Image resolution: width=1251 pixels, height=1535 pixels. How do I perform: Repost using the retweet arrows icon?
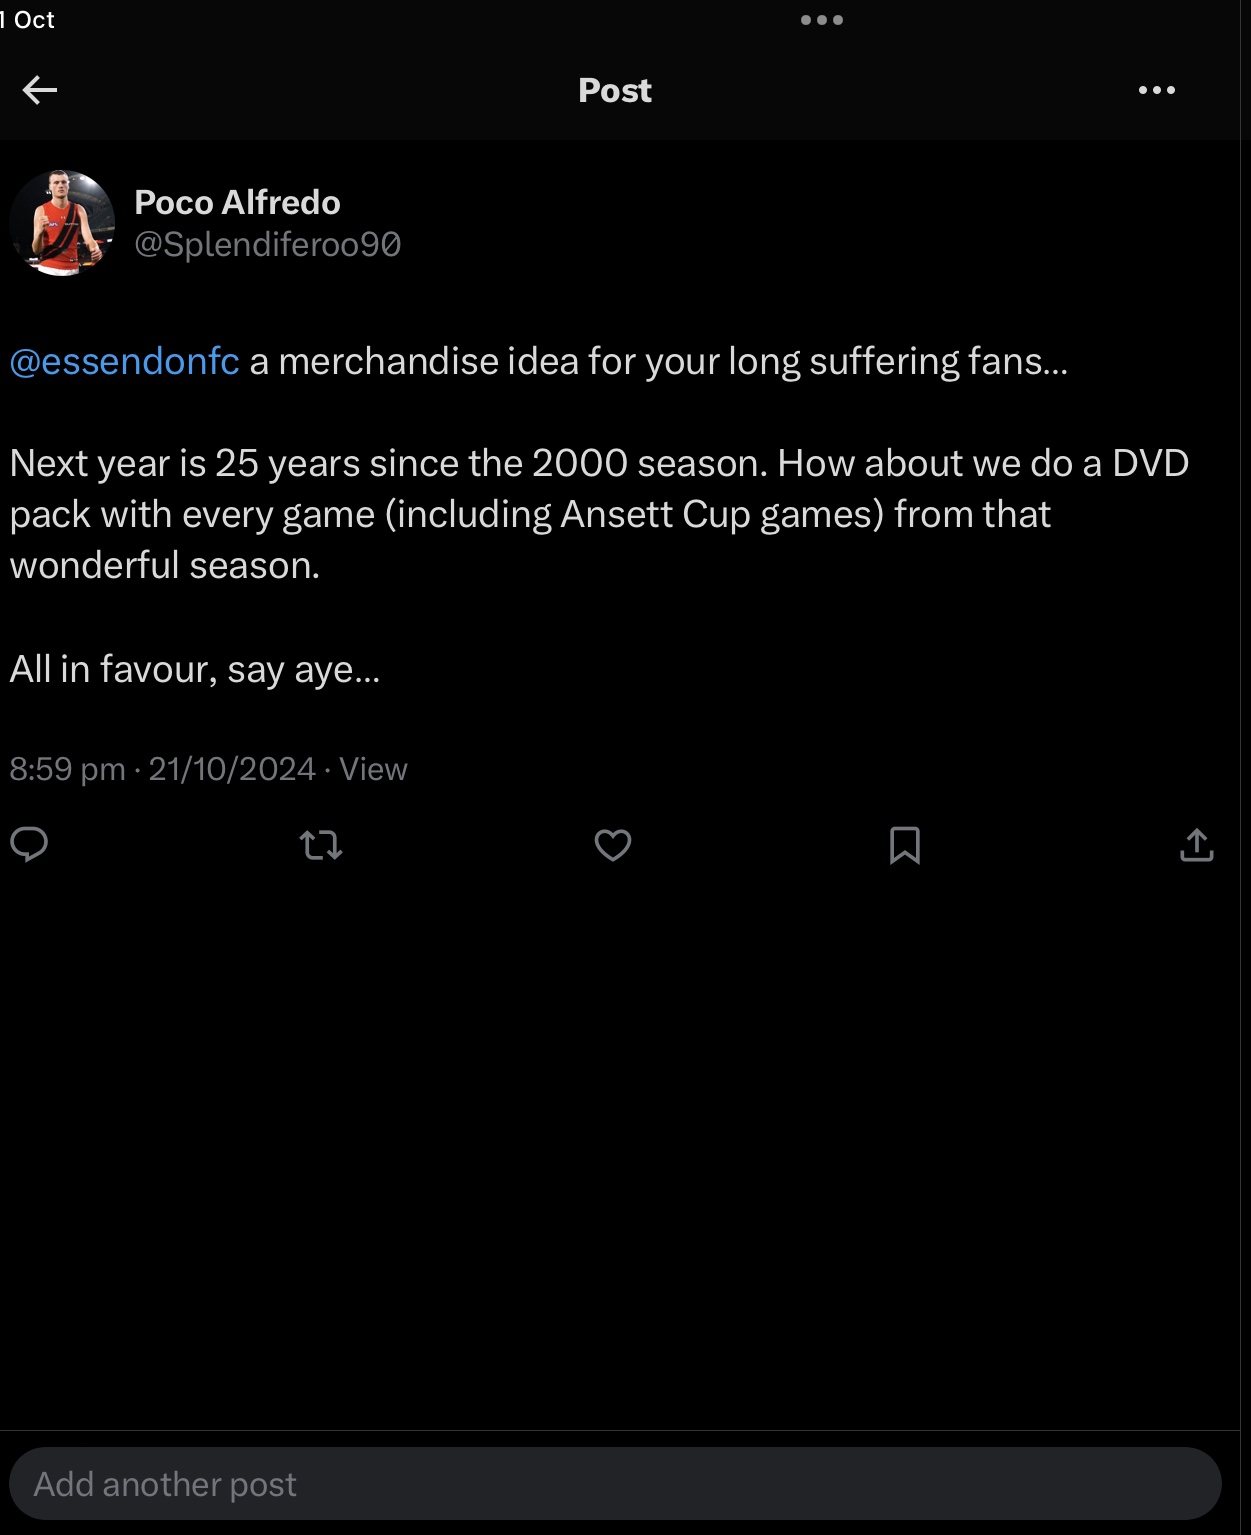321,846
